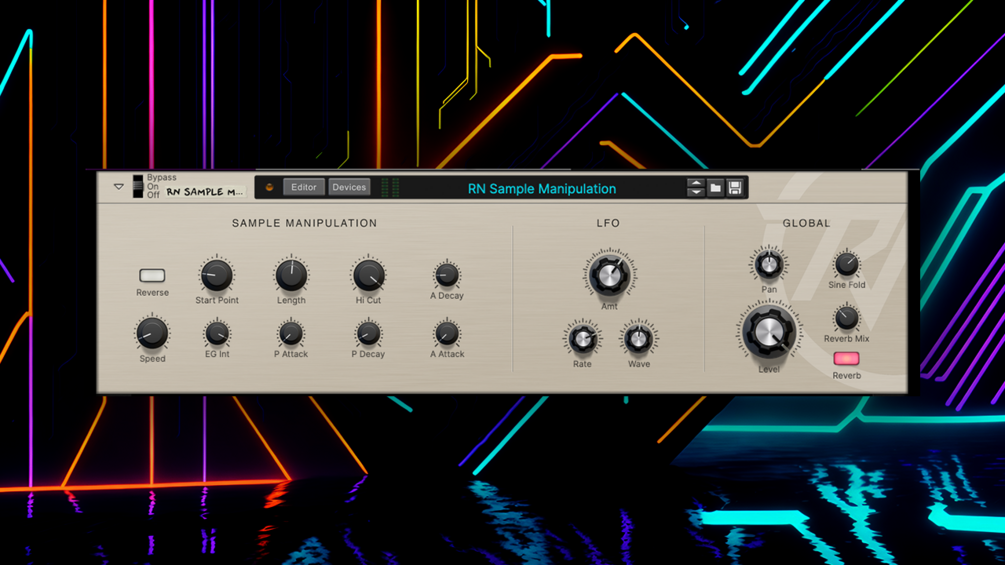Toggle the pink Reverb button
This screenshot has width=1005, height=565.
[x=846, y=358]
